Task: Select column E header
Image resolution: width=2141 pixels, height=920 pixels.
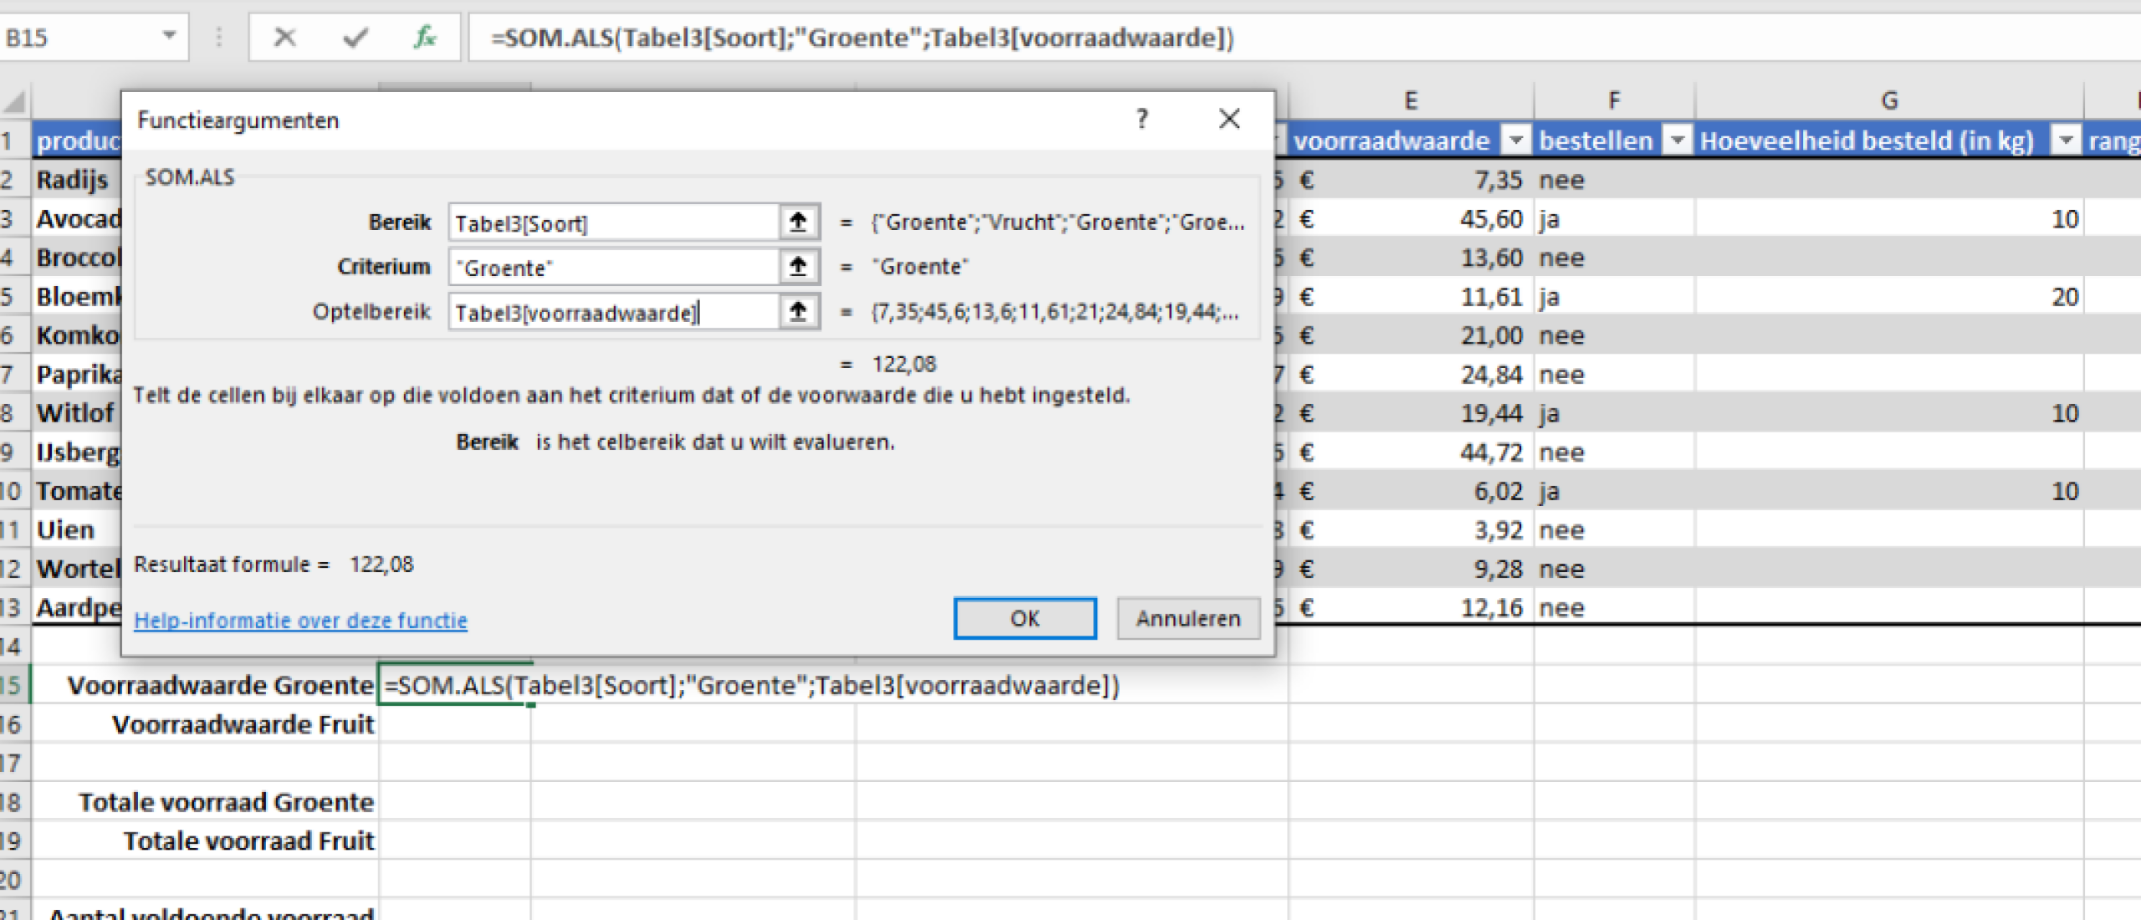Action: [1410, 101]
